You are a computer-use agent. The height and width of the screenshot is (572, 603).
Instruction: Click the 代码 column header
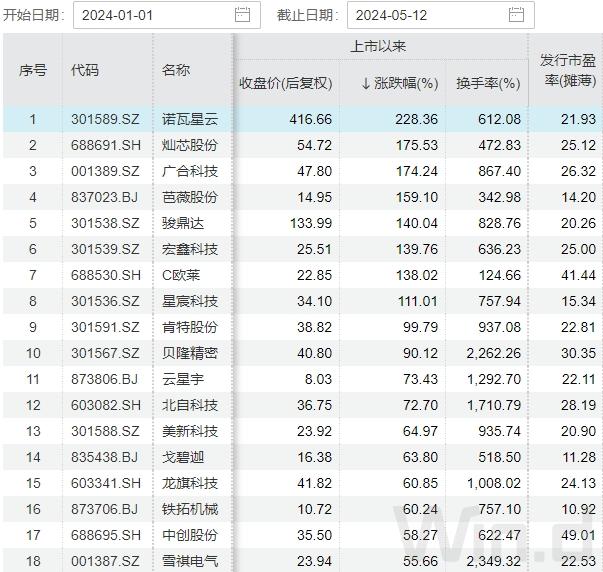point(85,70)
